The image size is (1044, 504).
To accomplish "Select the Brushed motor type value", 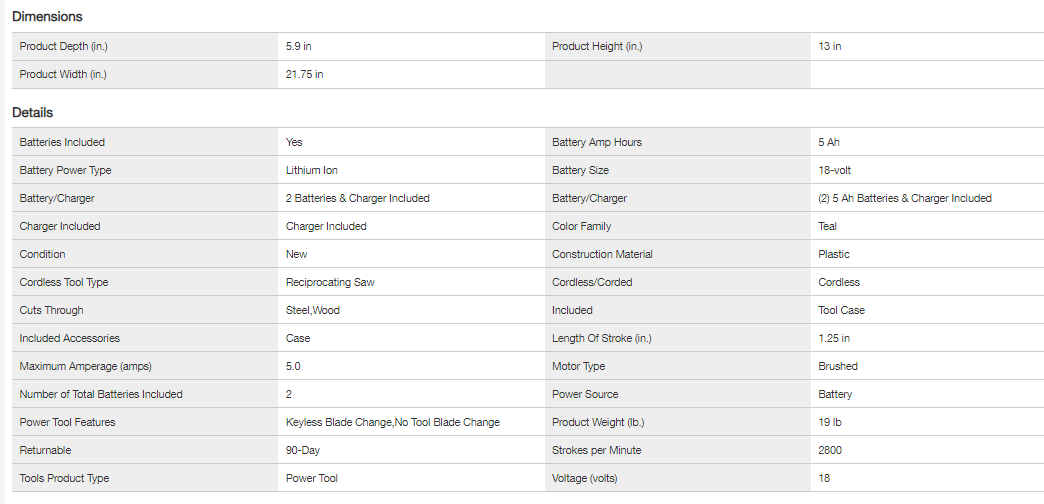I will point(838,366).
